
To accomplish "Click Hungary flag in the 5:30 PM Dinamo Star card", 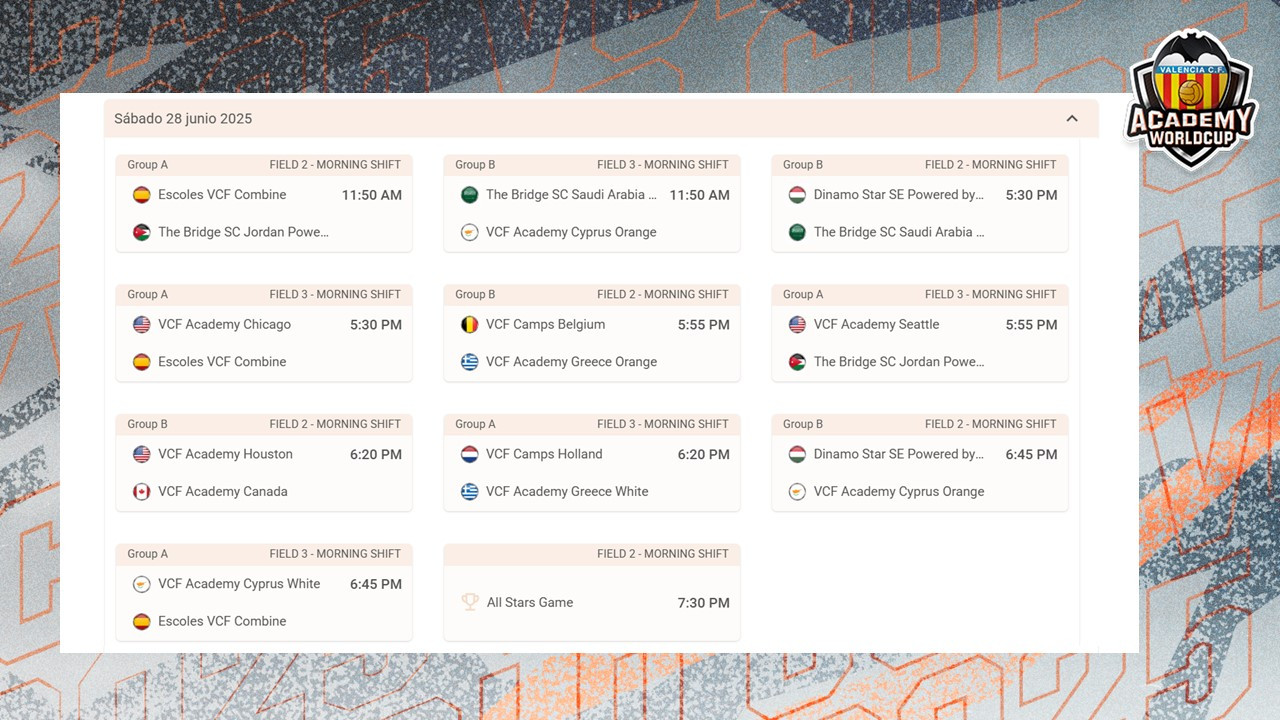I will click(797, 195).
